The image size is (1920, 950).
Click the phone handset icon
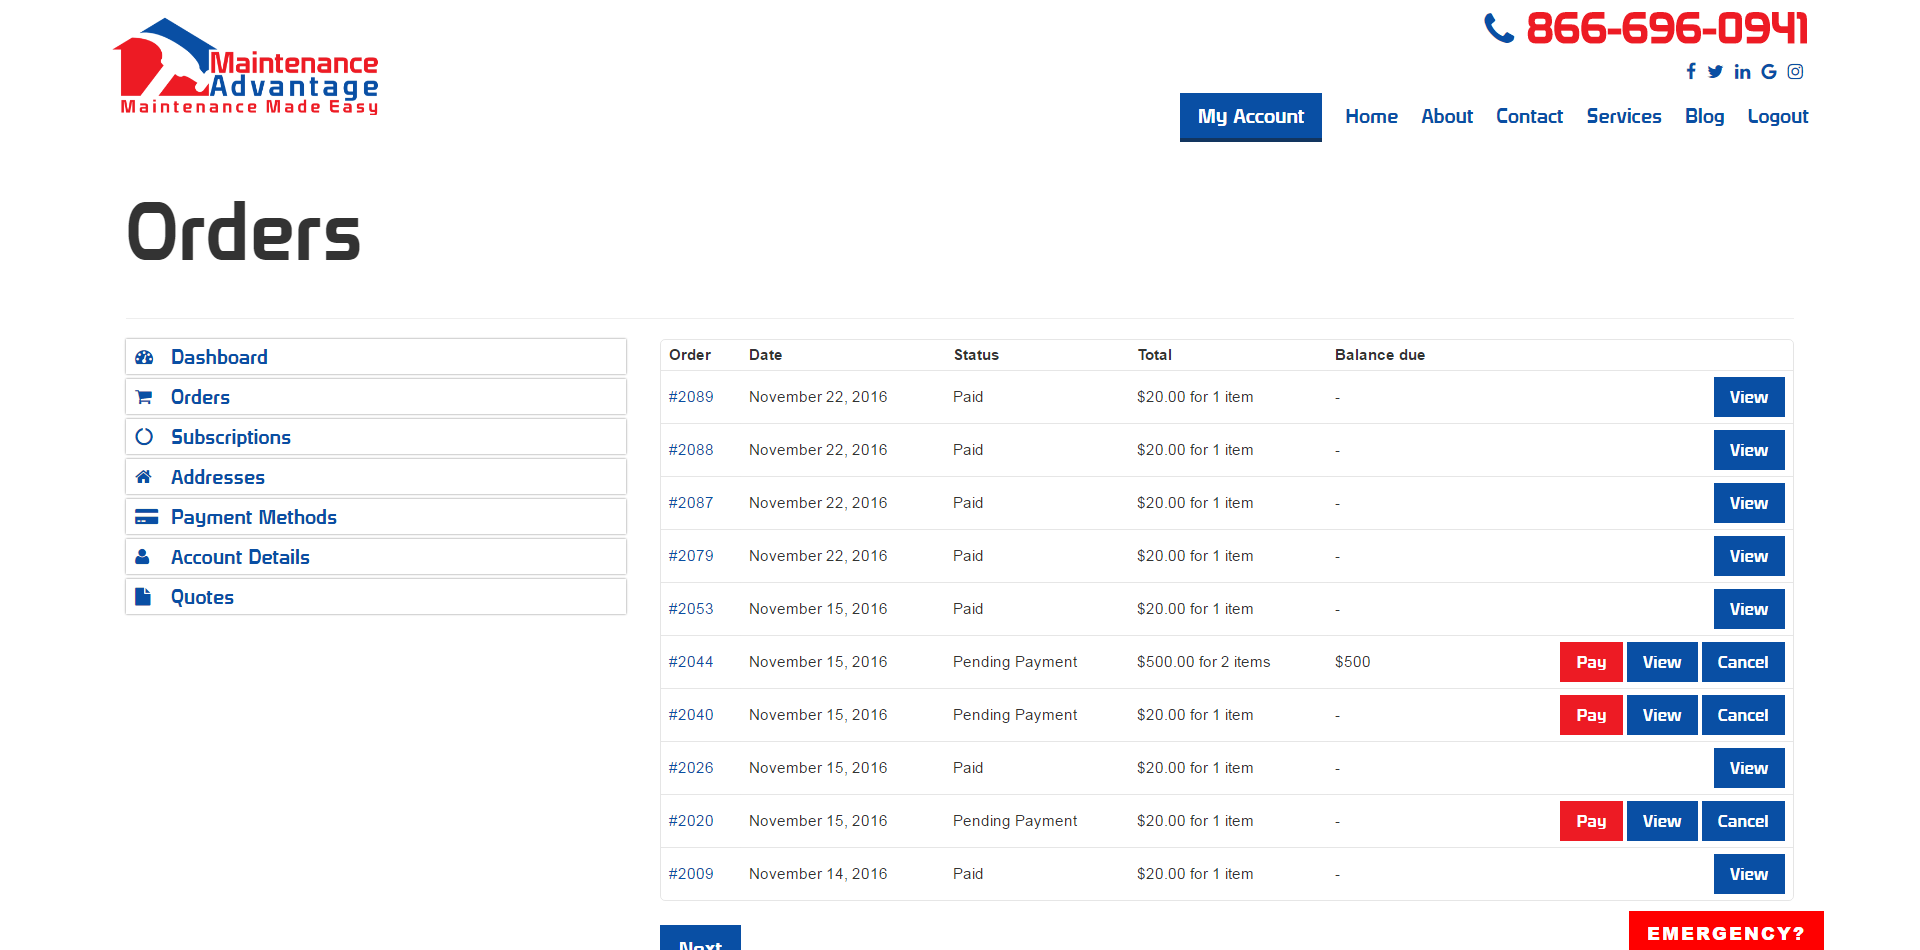tap(1499, 28)
